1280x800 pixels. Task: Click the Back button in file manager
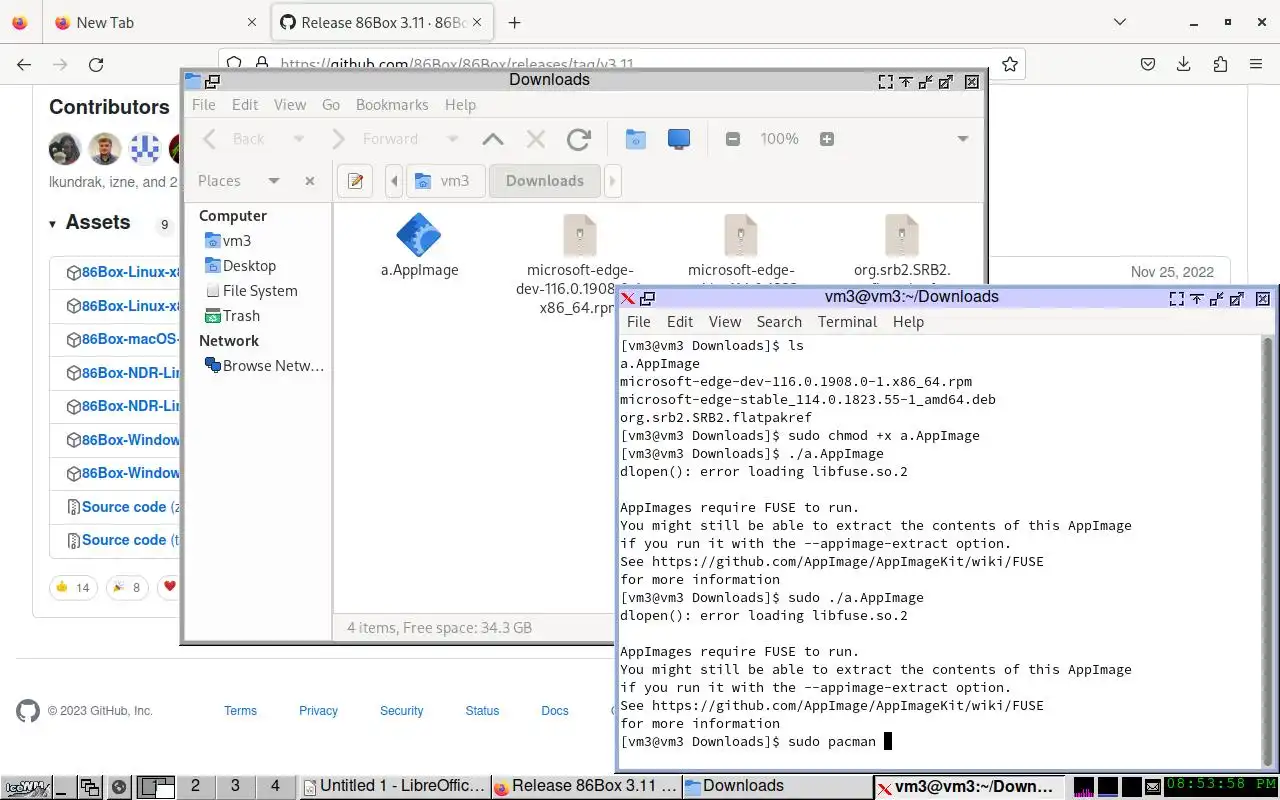point(234,139)
